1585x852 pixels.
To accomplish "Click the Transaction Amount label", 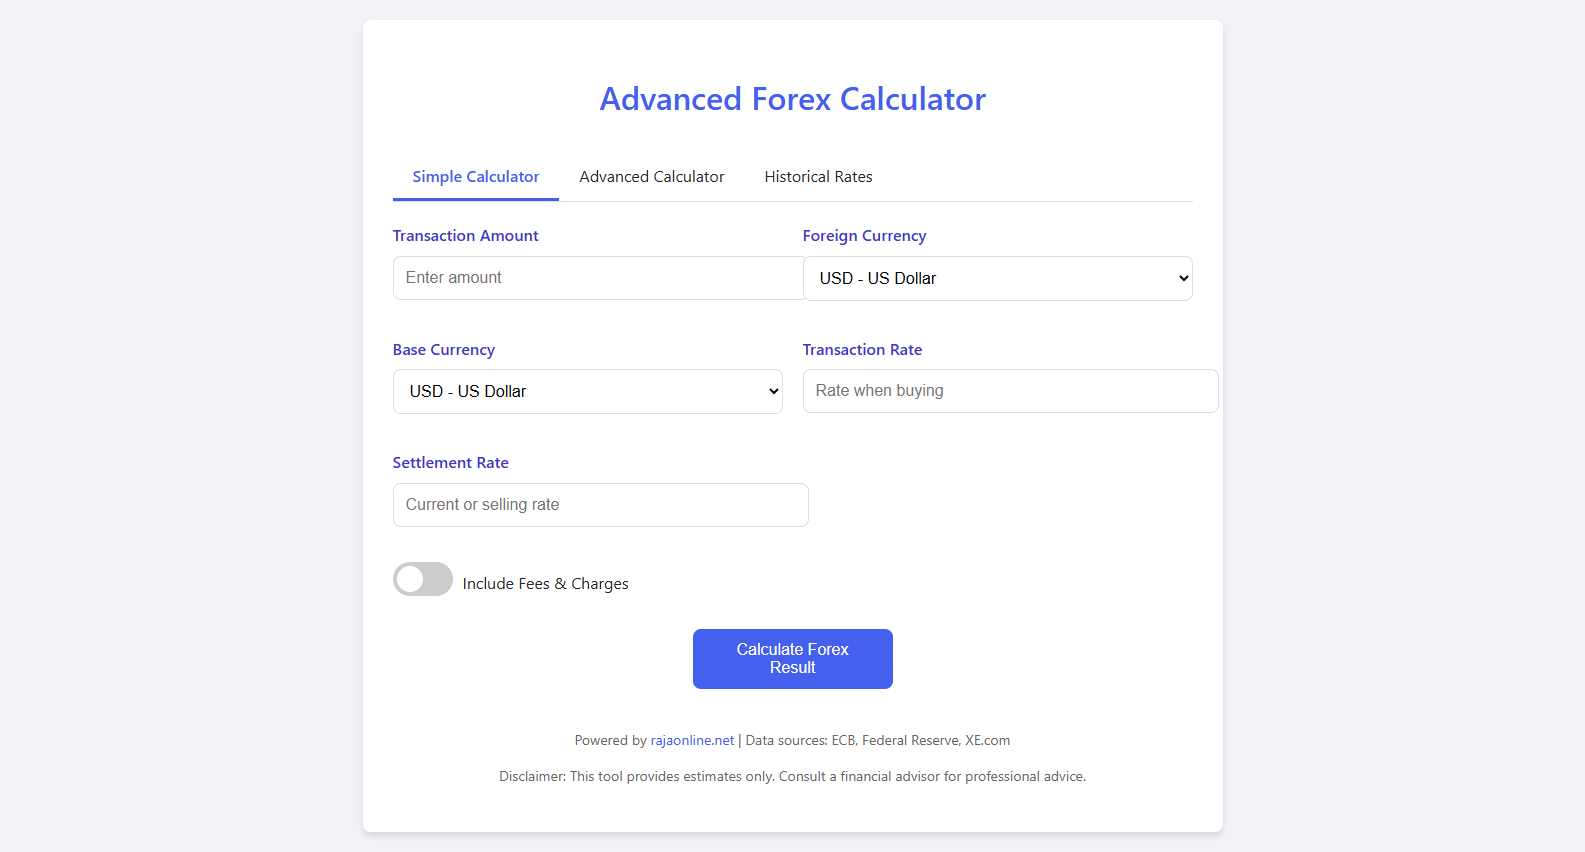I will point(466,236).
